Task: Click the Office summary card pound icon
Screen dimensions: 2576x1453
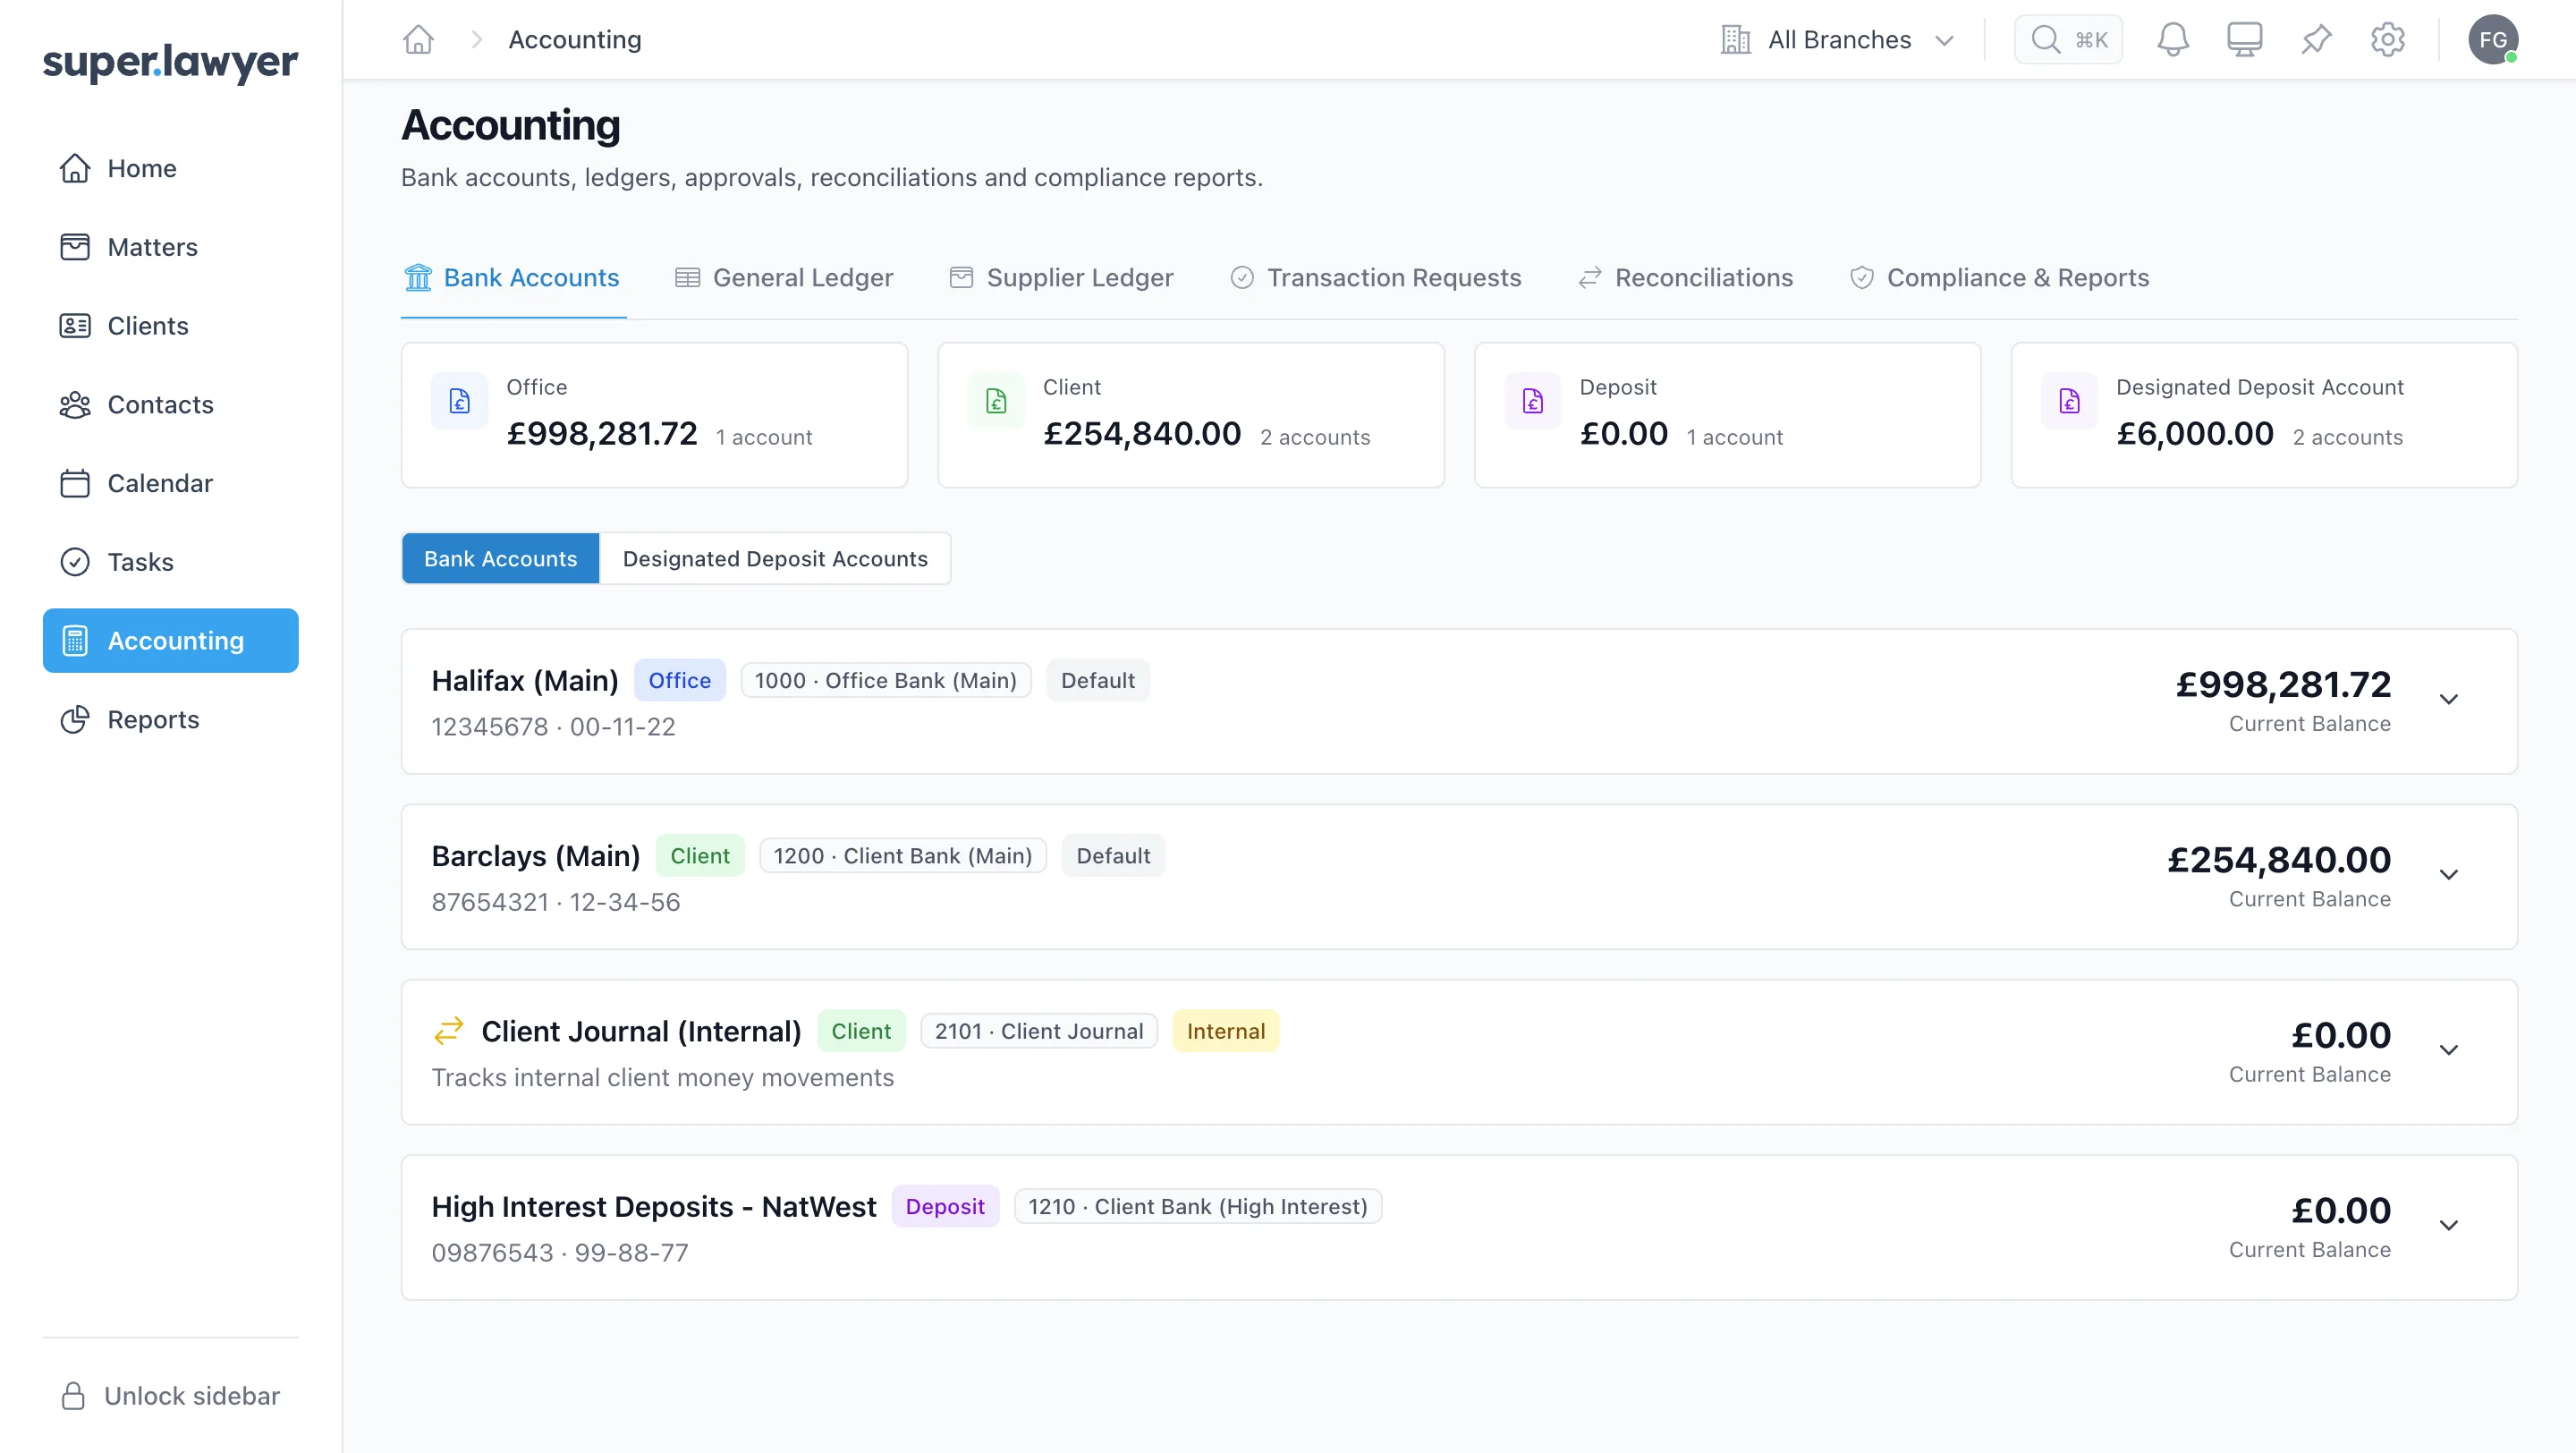Action: point(460,401)
